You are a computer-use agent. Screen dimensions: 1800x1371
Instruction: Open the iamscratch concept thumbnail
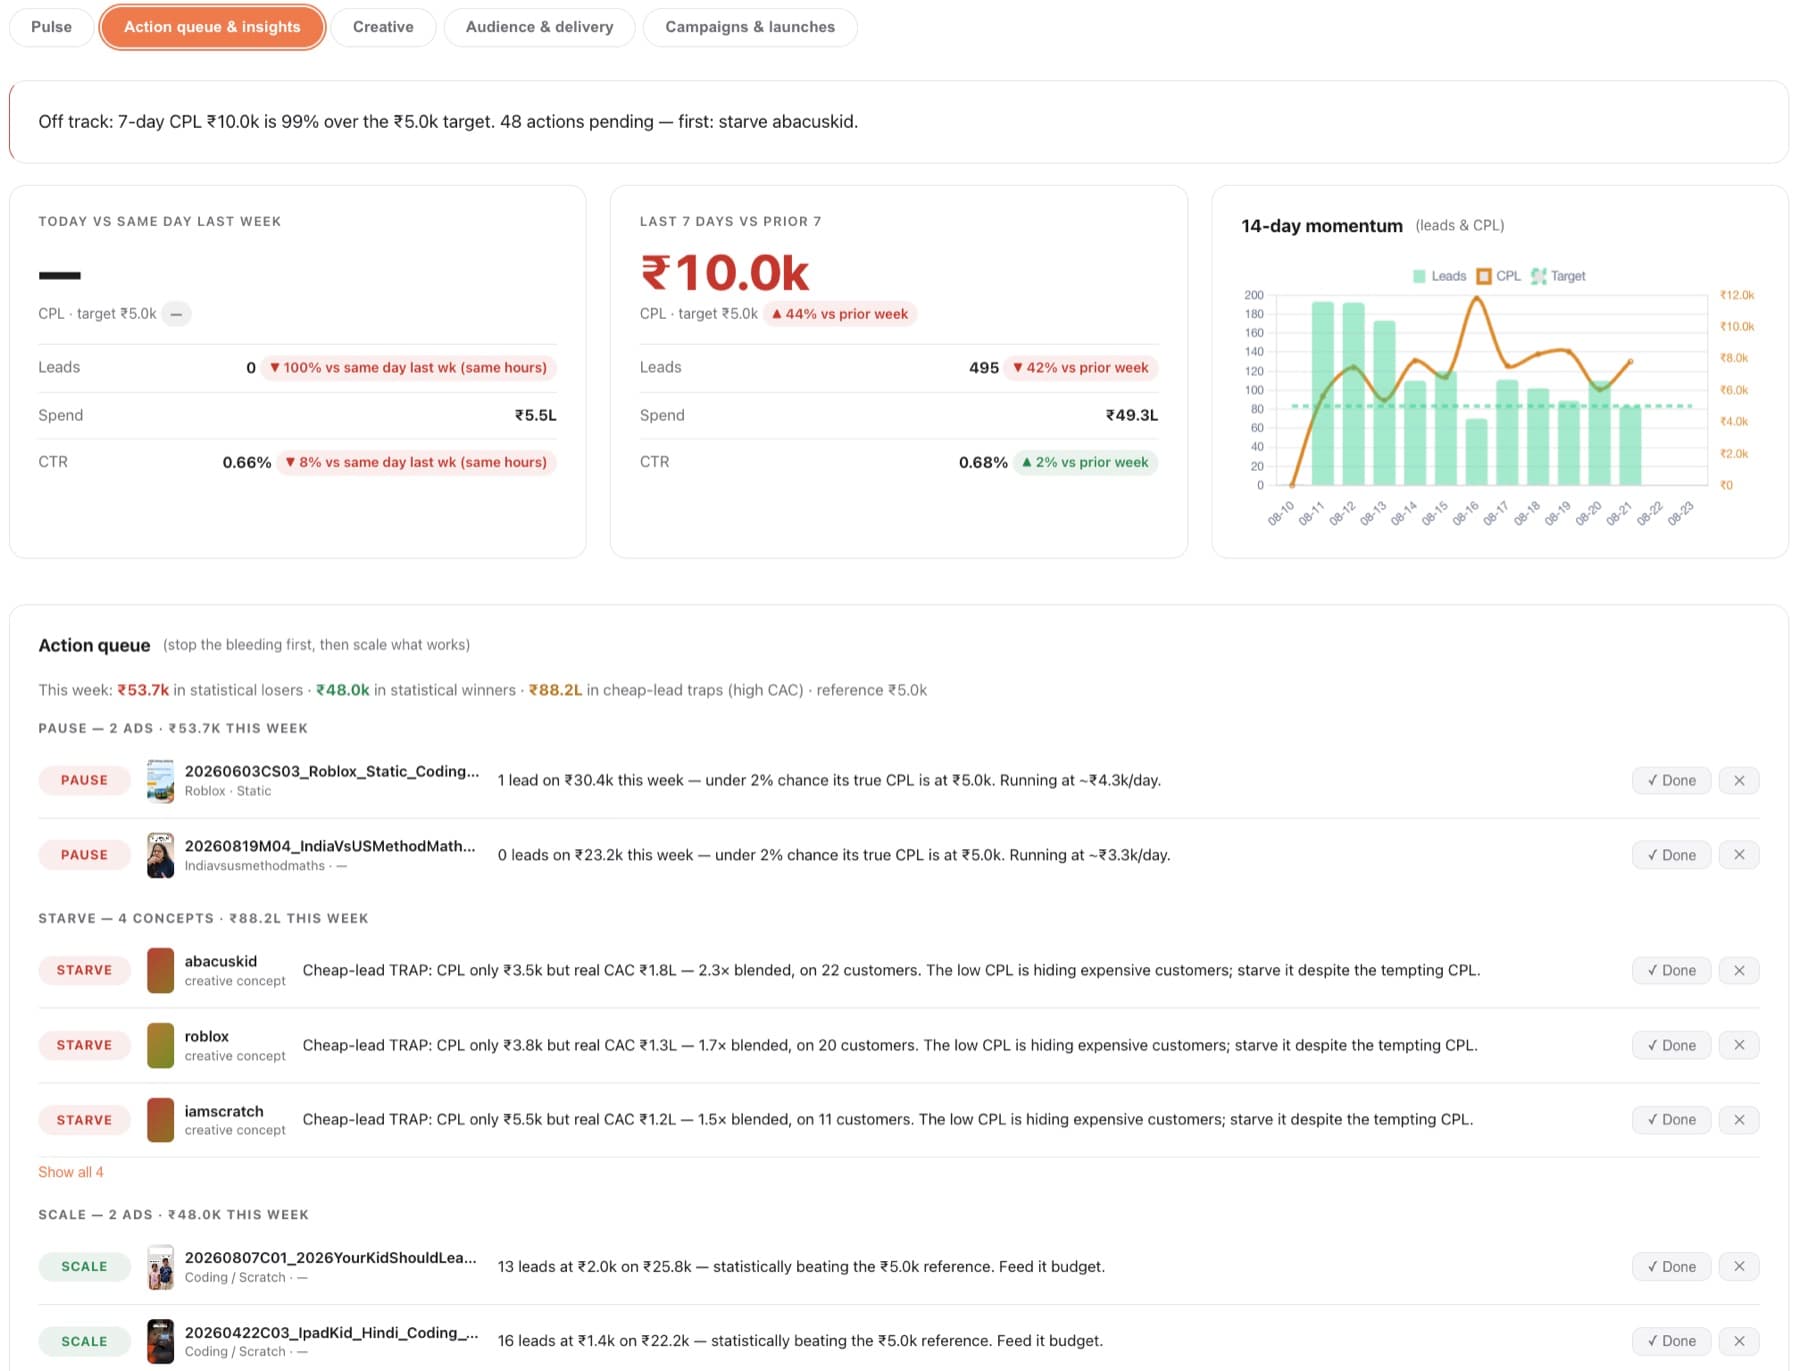(x=160, y=1120)
